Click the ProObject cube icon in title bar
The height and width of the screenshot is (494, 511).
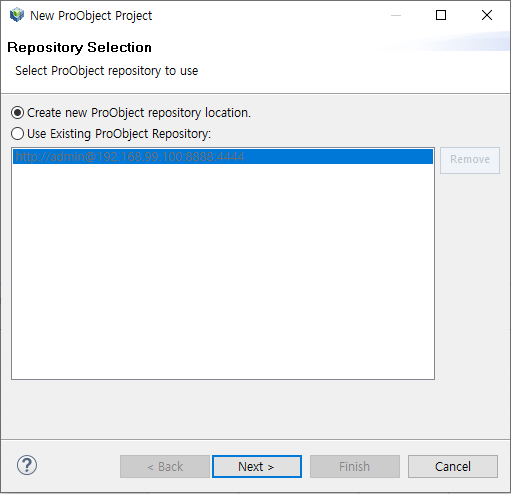coord(17,15)
